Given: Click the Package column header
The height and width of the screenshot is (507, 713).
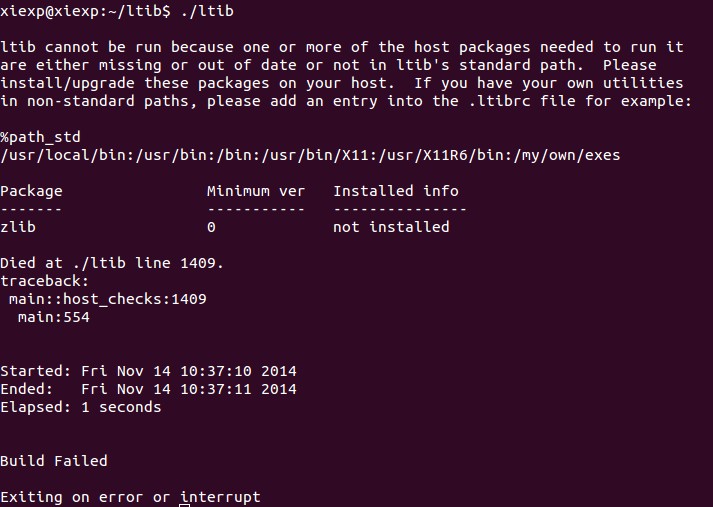Looking at the screenshot, I should pos(31,191).
